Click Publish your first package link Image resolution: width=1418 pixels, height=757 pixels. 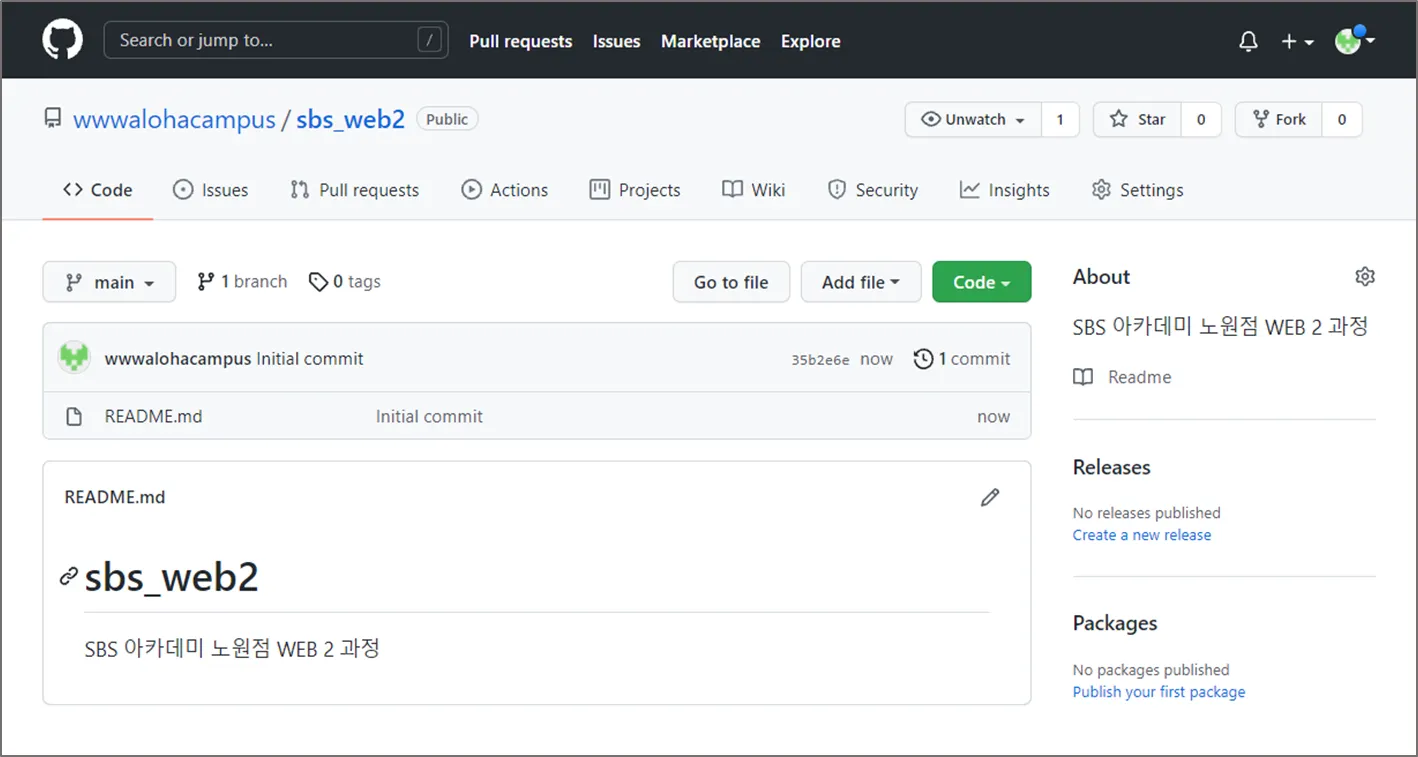click(x=1159, y=692)
